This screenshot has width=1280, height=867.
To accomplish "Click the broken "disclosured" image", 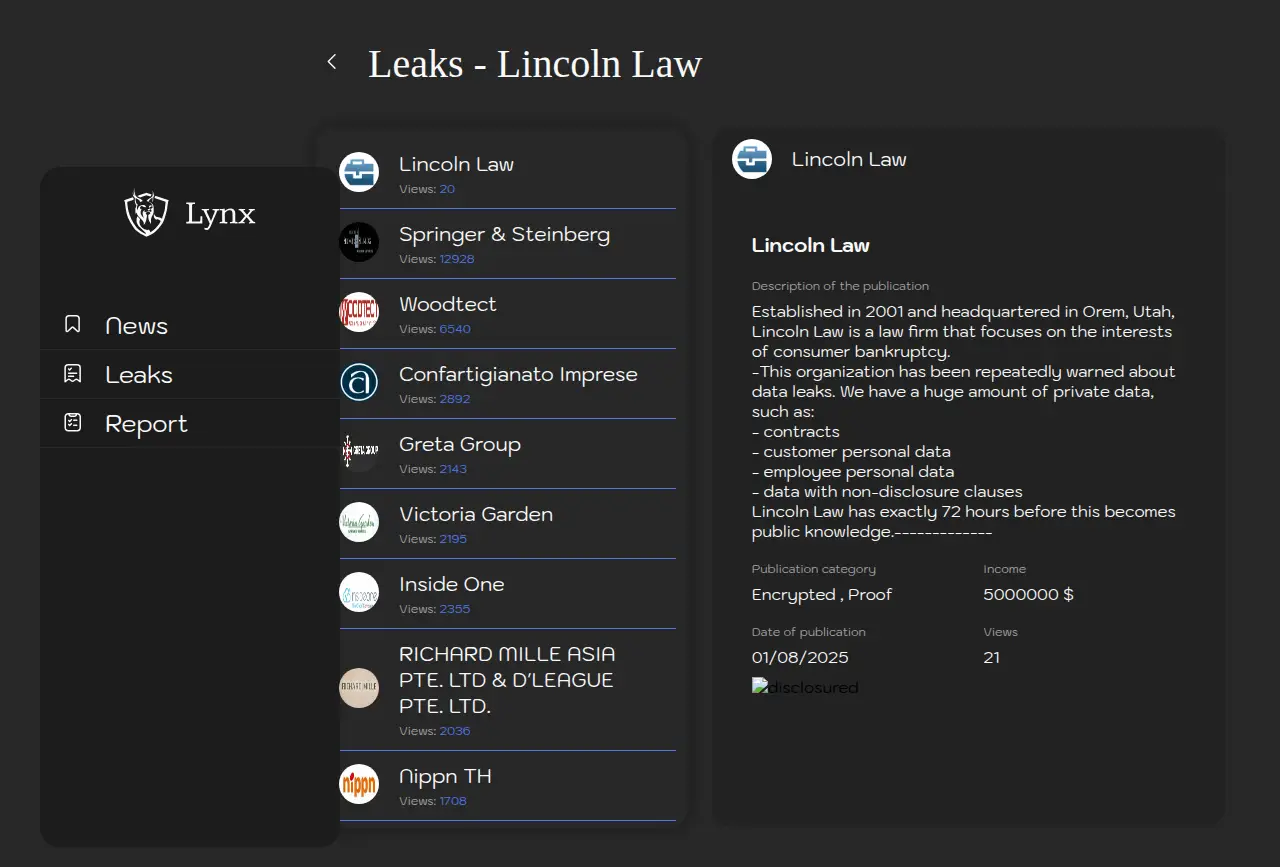I will pos(805,688).
